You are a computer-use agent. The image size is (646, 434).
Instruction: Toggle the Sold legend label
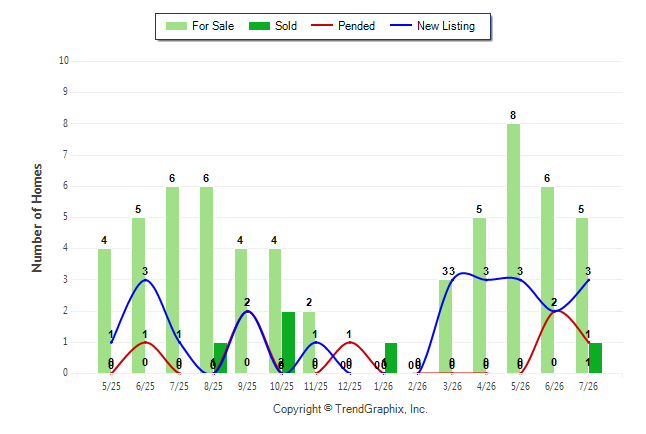tap(286, 26)
